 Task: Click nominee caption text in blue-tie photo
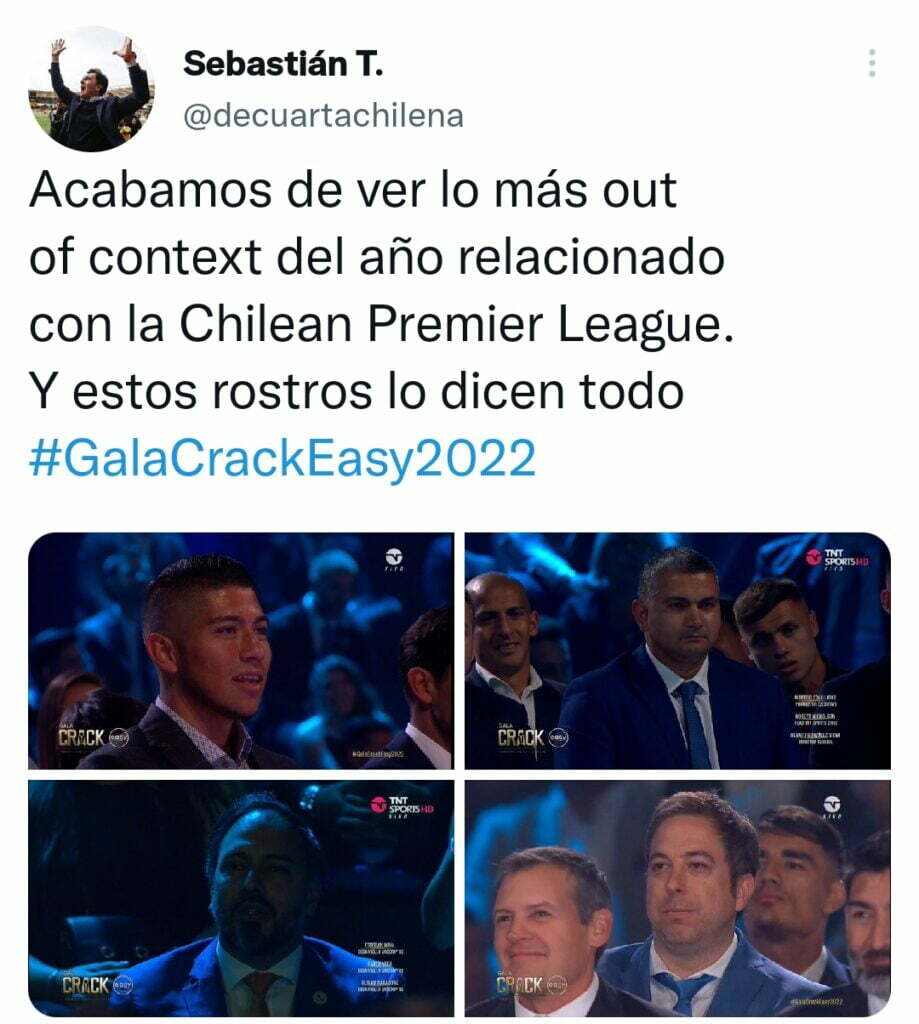(816, 720)
